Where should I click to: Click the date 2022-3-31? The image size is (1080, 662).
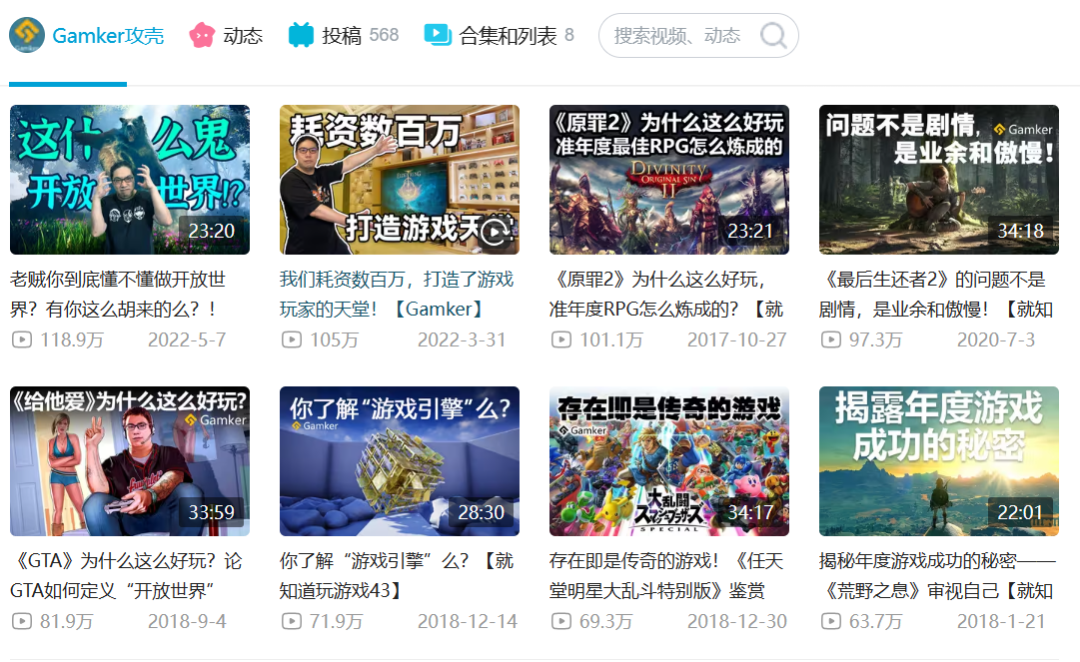461,340
